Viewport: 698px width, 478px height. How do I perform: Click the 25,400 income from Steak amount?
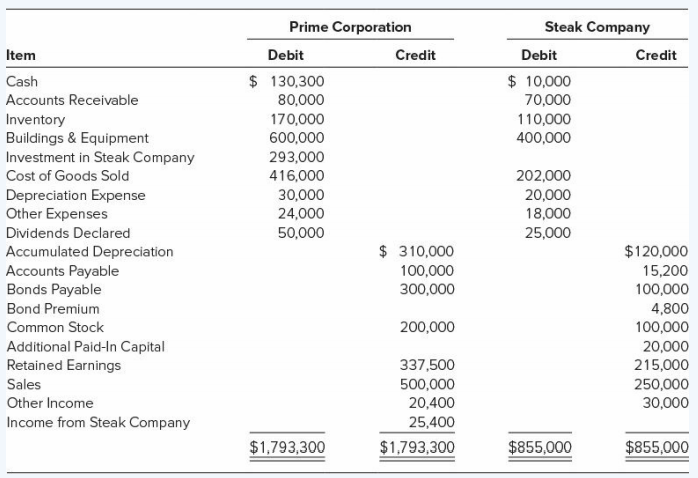(x=431, y=422)
